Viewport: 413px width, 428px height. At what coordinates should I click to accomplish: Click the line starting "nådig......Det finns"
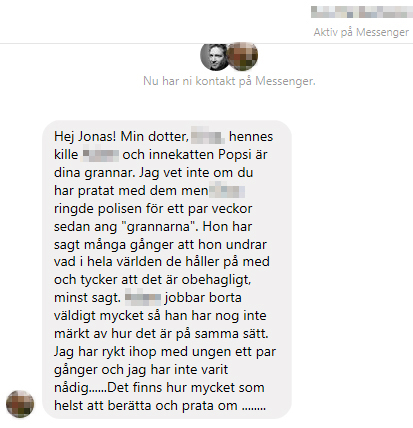[159, 388]
